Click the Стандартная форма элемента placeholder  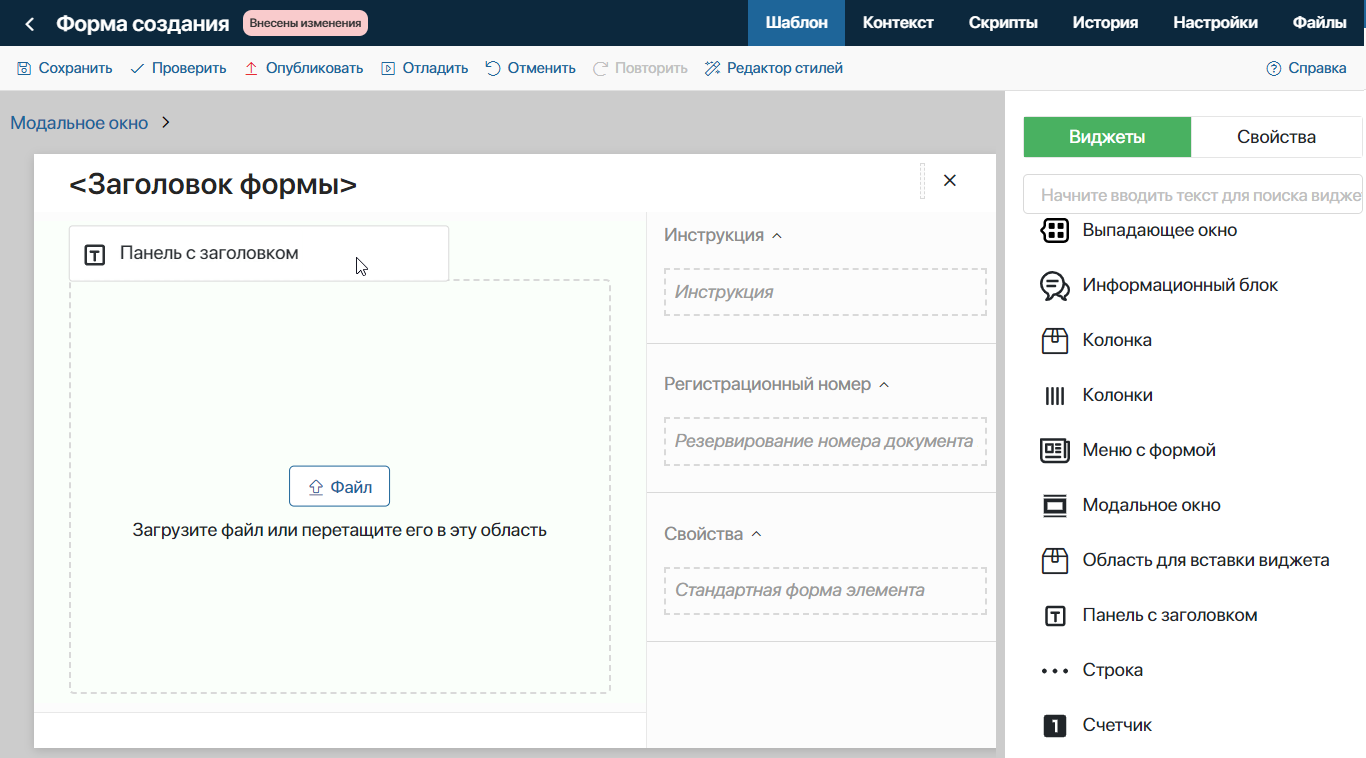825,590
